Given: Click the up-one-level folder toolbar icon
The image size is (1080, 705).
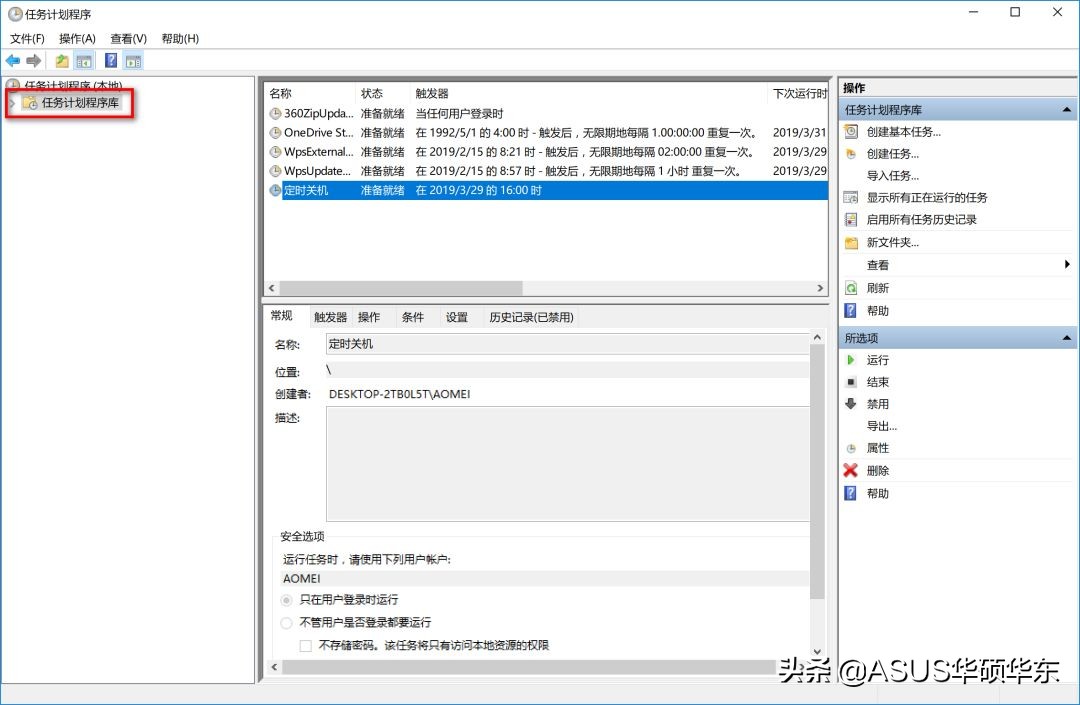Looking at the screenshot, I should pyautogui.click(x=62, y=61).
